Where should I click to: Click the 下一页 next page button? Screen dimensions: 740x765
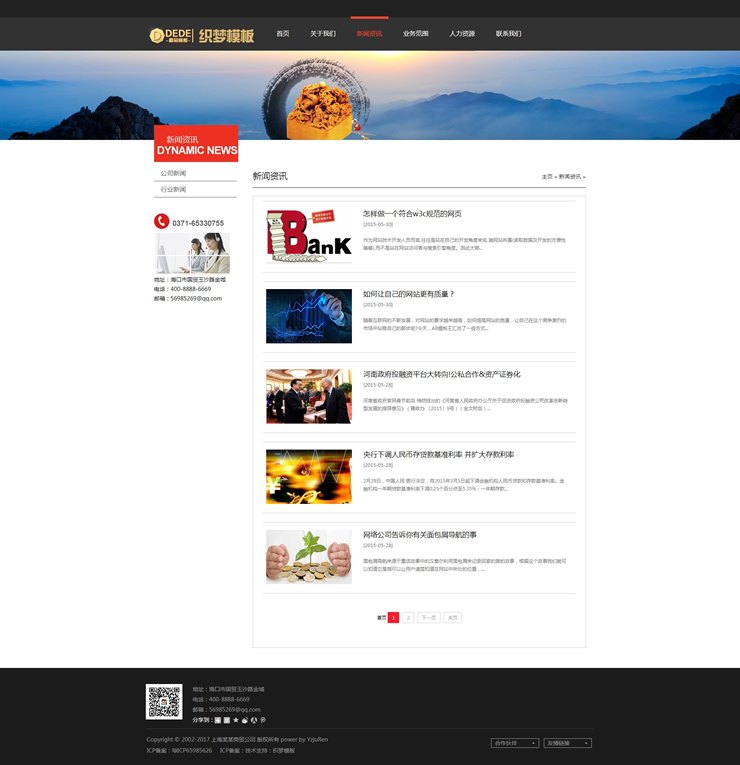(428, 618)
